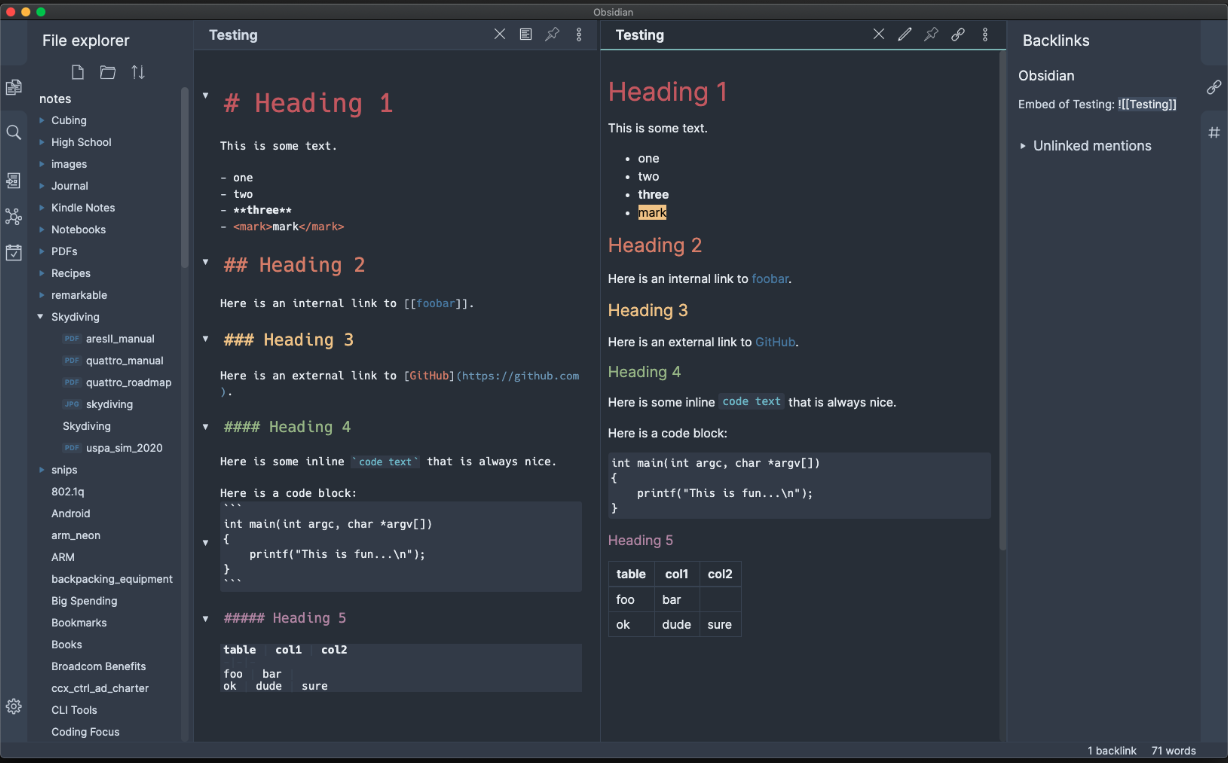Close the left Testing editor pane
The image size is (1228, 763).
tap(500, 34)
